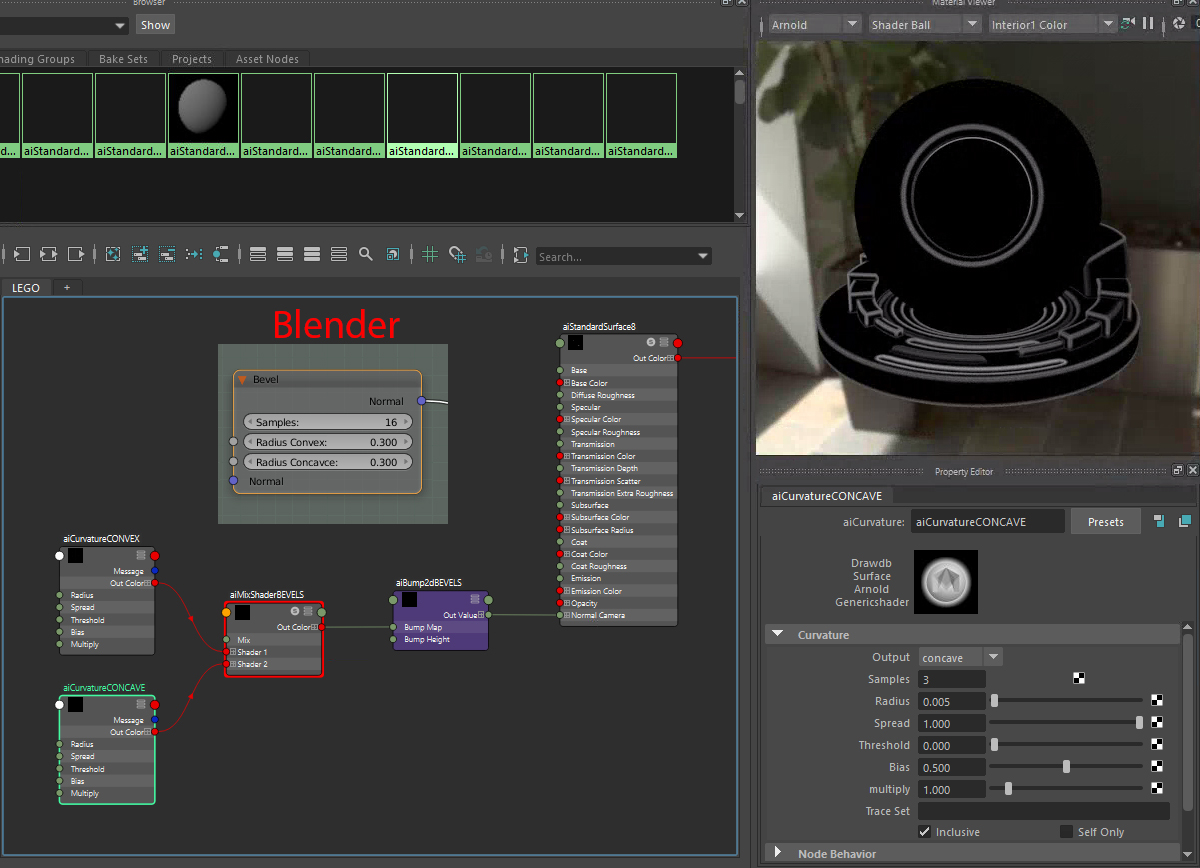Pause the Material Viewer render
The height and width of the screenshot is (868, 1200).
click(1148, 23)
